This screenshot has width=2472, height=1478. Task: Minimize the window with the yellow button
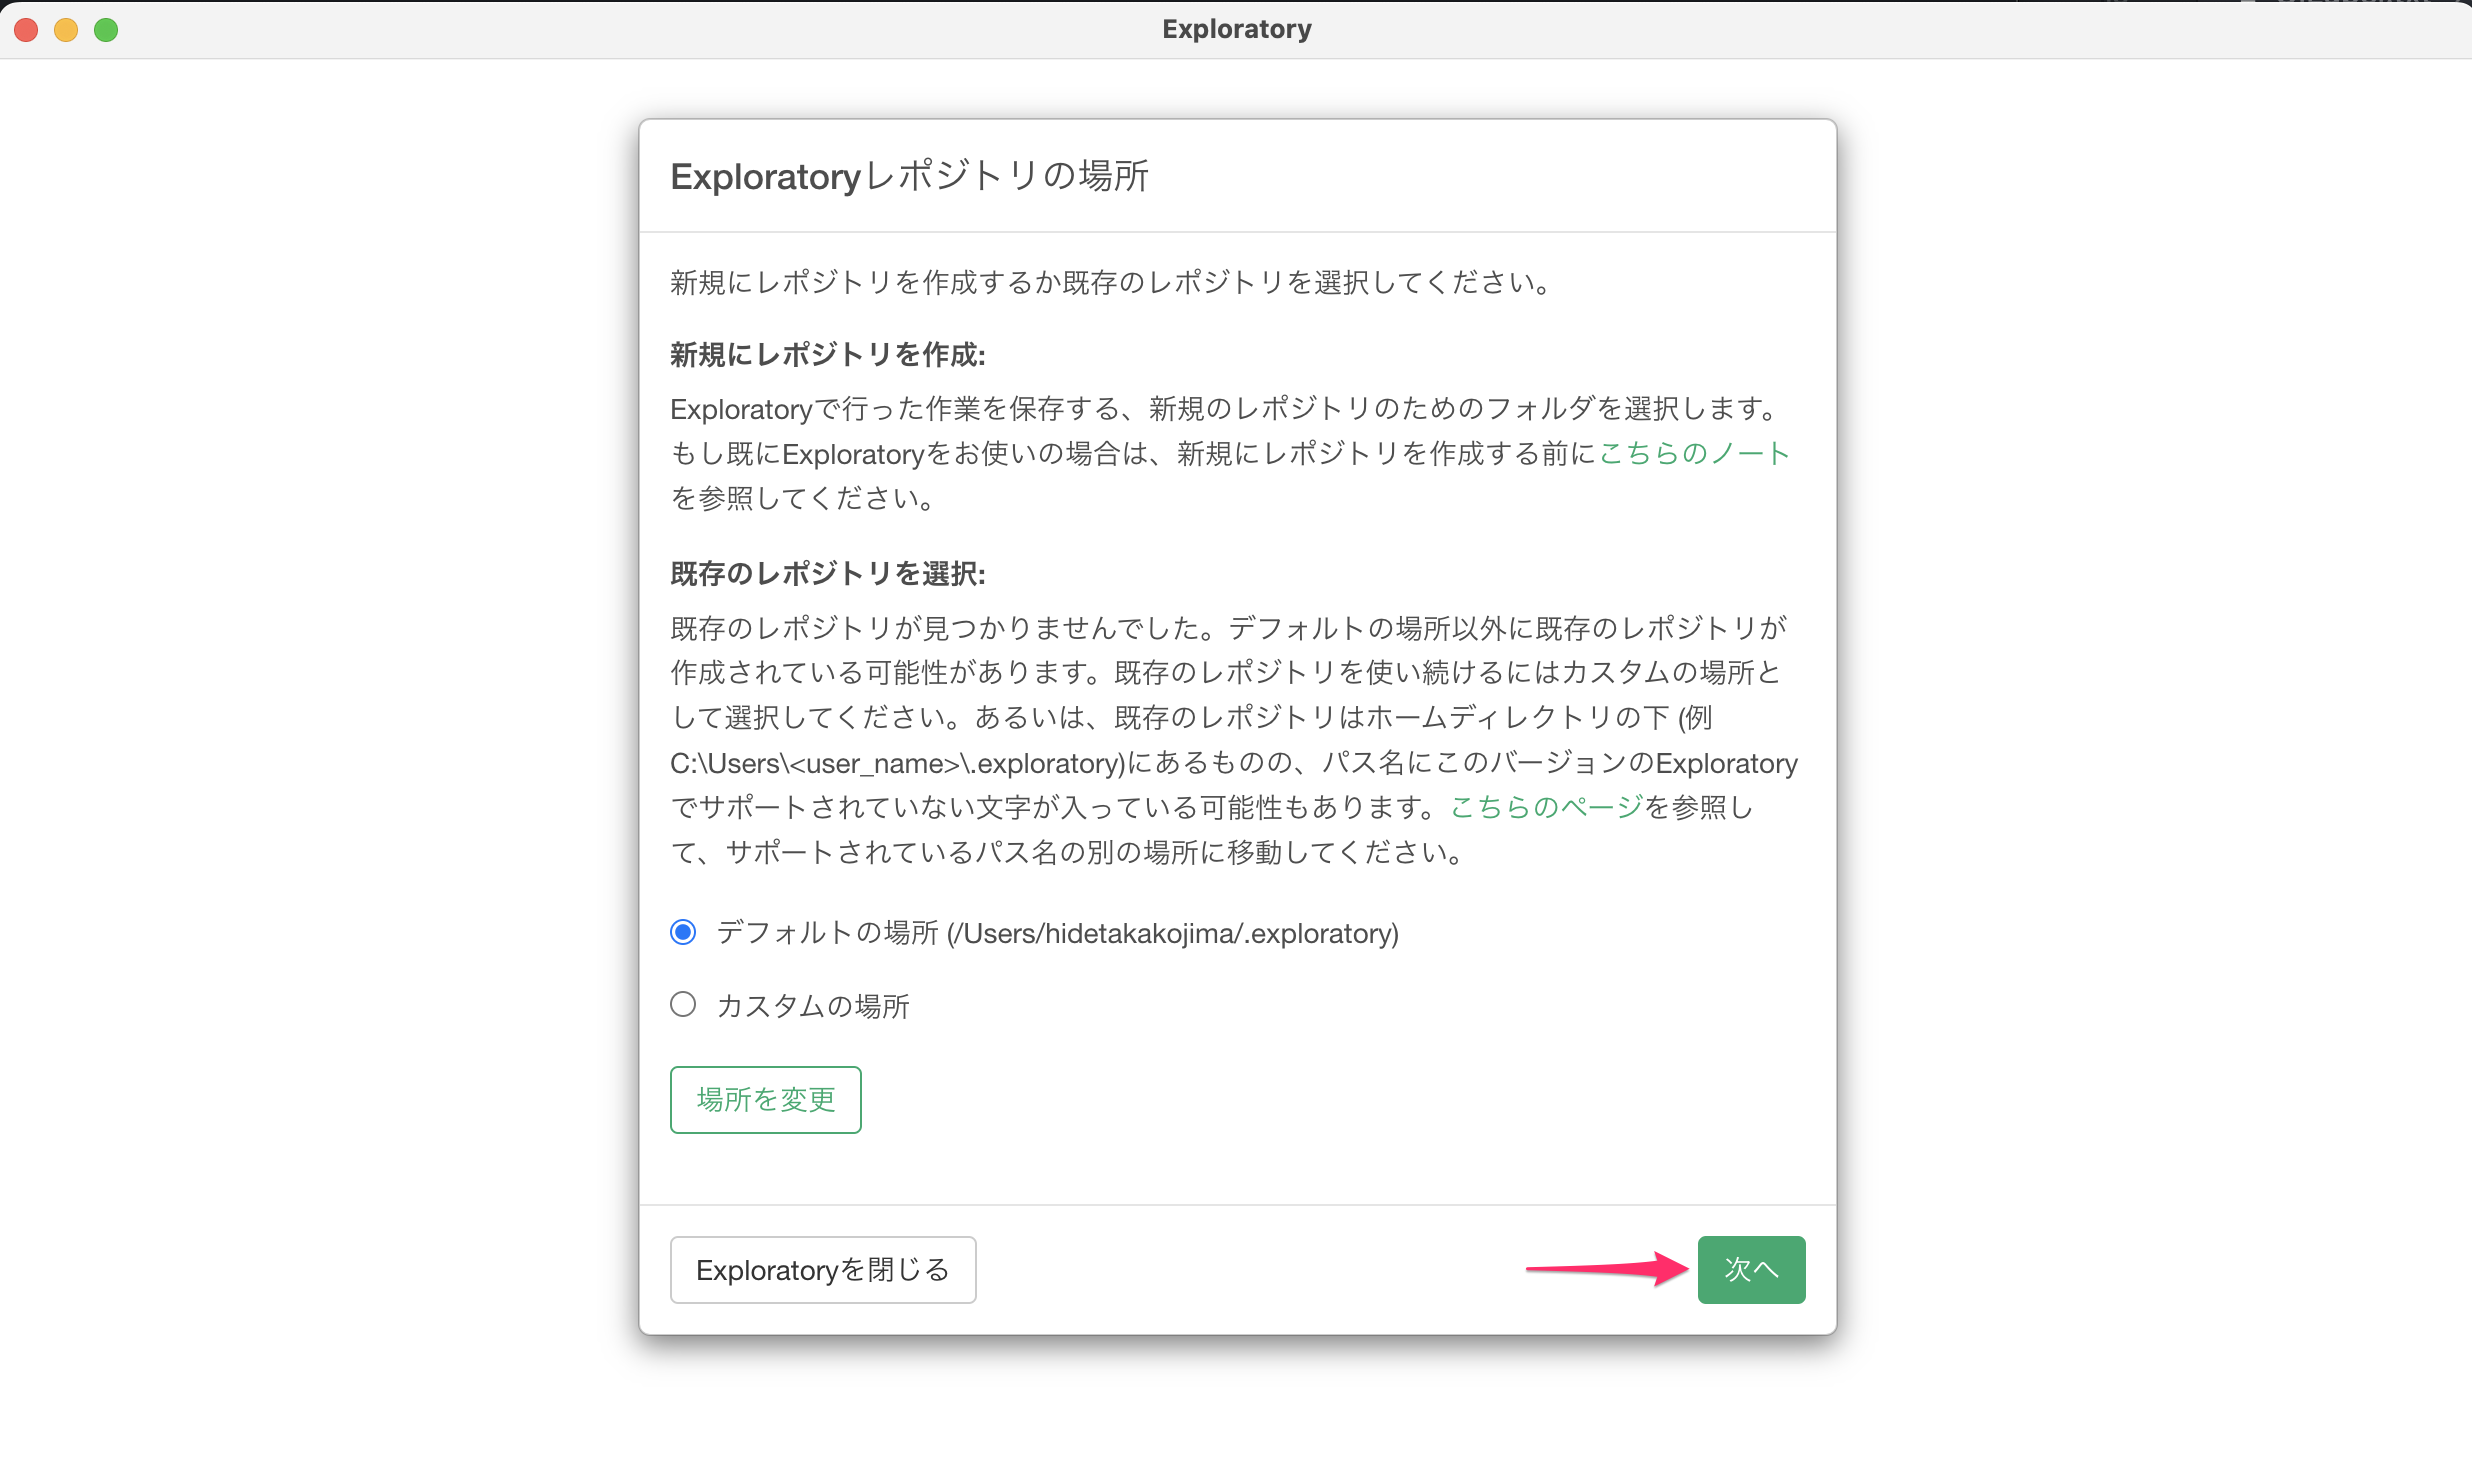pyautogui.click(x=66, y=30)
